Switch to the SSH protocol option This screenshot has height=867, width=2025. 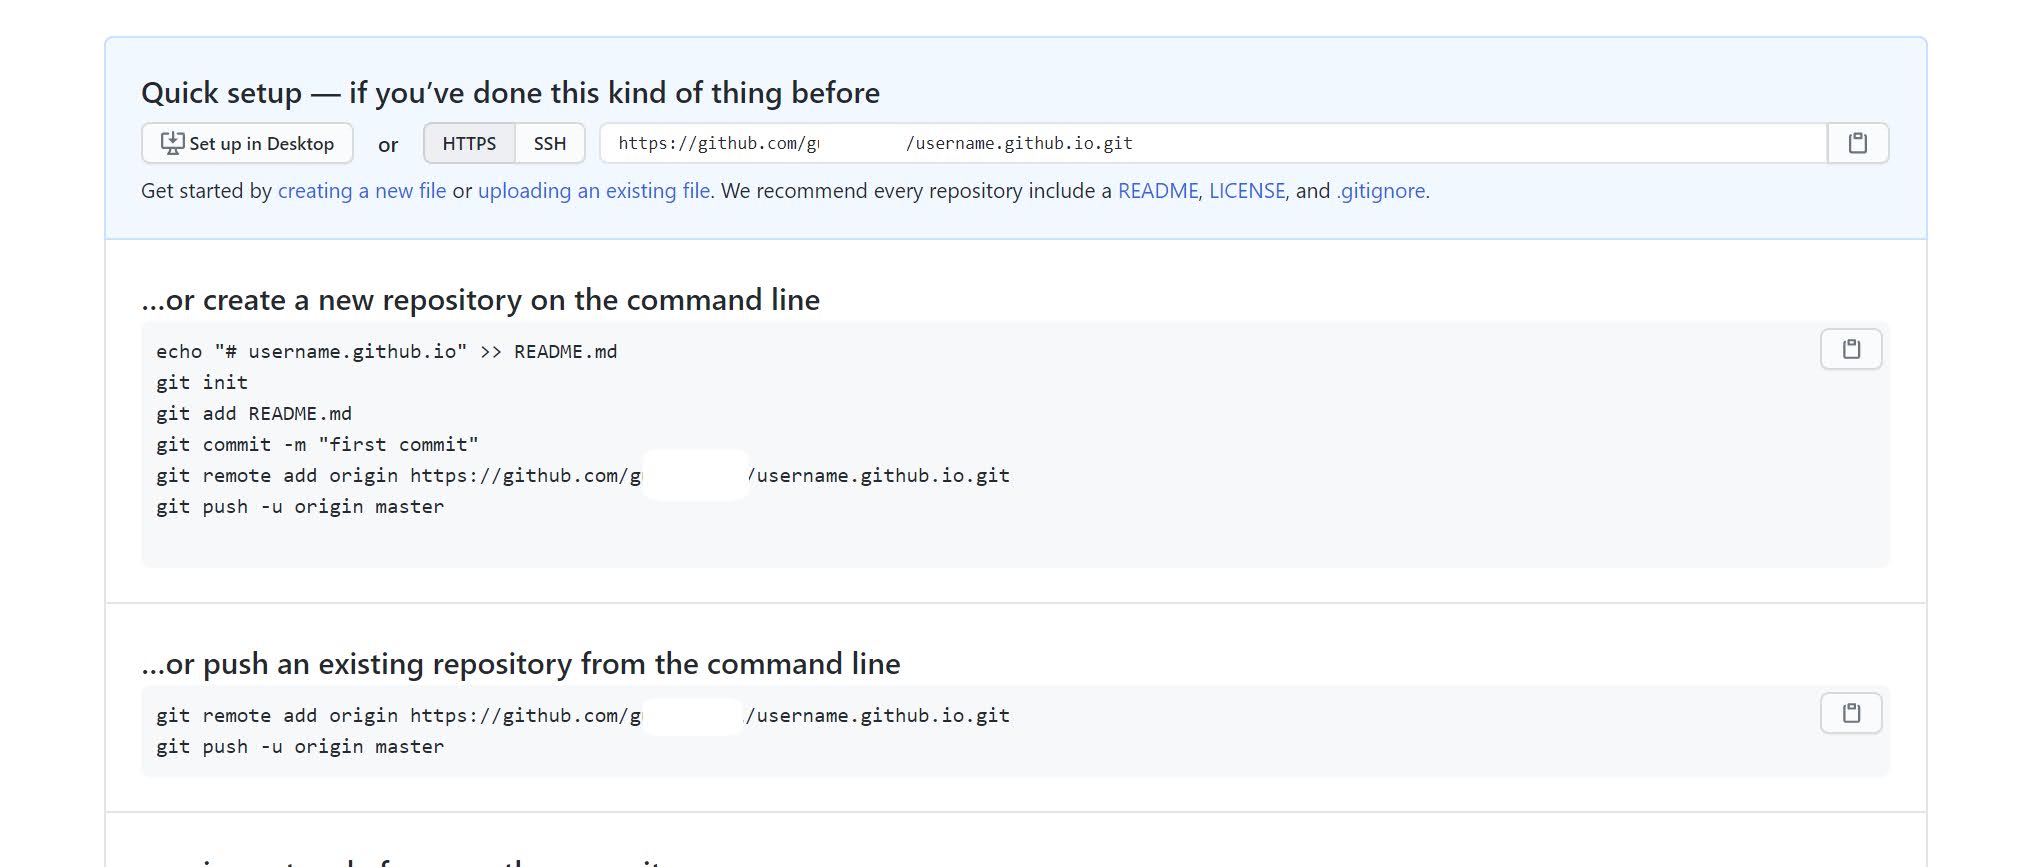[x=550, y=143]
